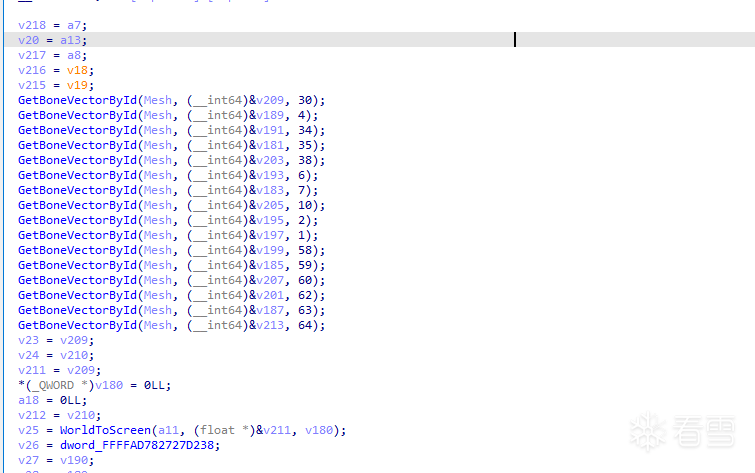Select the Mesh argument in the bone 4 call
This screenshot has height=473, width=755.
click(156, 115)
